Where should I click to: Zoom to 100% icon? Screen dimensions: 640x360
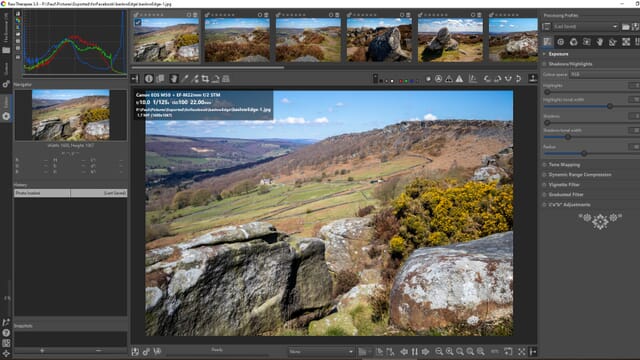(481, 351)
